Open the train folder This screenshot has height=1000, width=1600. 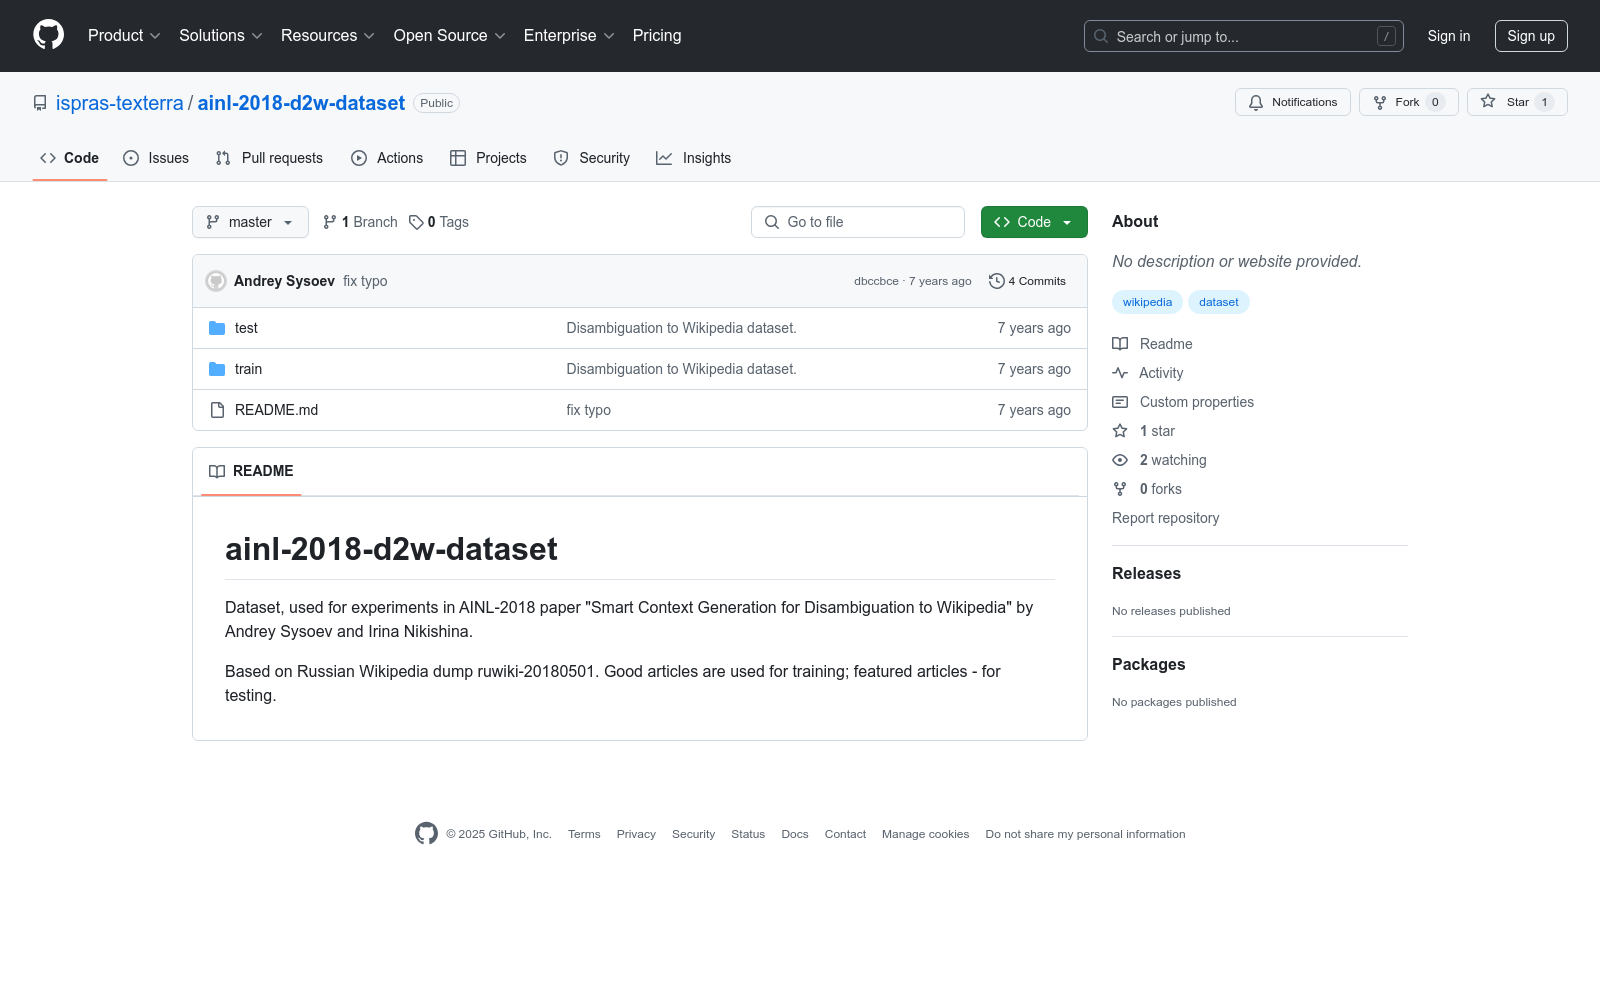click(x=248, y=369)
